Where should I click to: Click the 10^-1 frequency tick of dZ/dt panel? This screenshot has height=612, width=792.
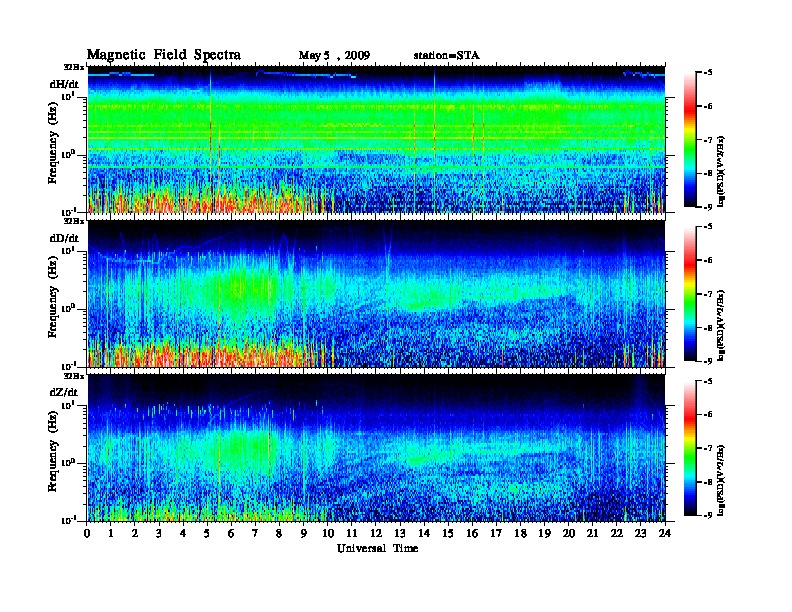(x=68, y=520)
